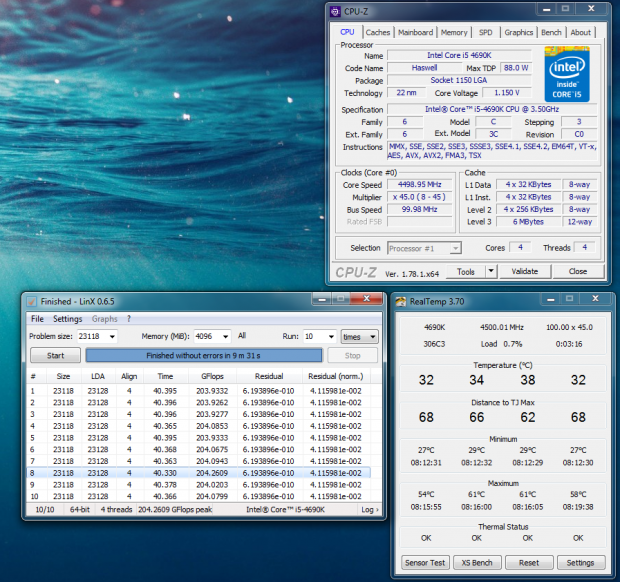Select the SPD tab
Viewport: 620px width, 582px height.
[x=485, y=32]
